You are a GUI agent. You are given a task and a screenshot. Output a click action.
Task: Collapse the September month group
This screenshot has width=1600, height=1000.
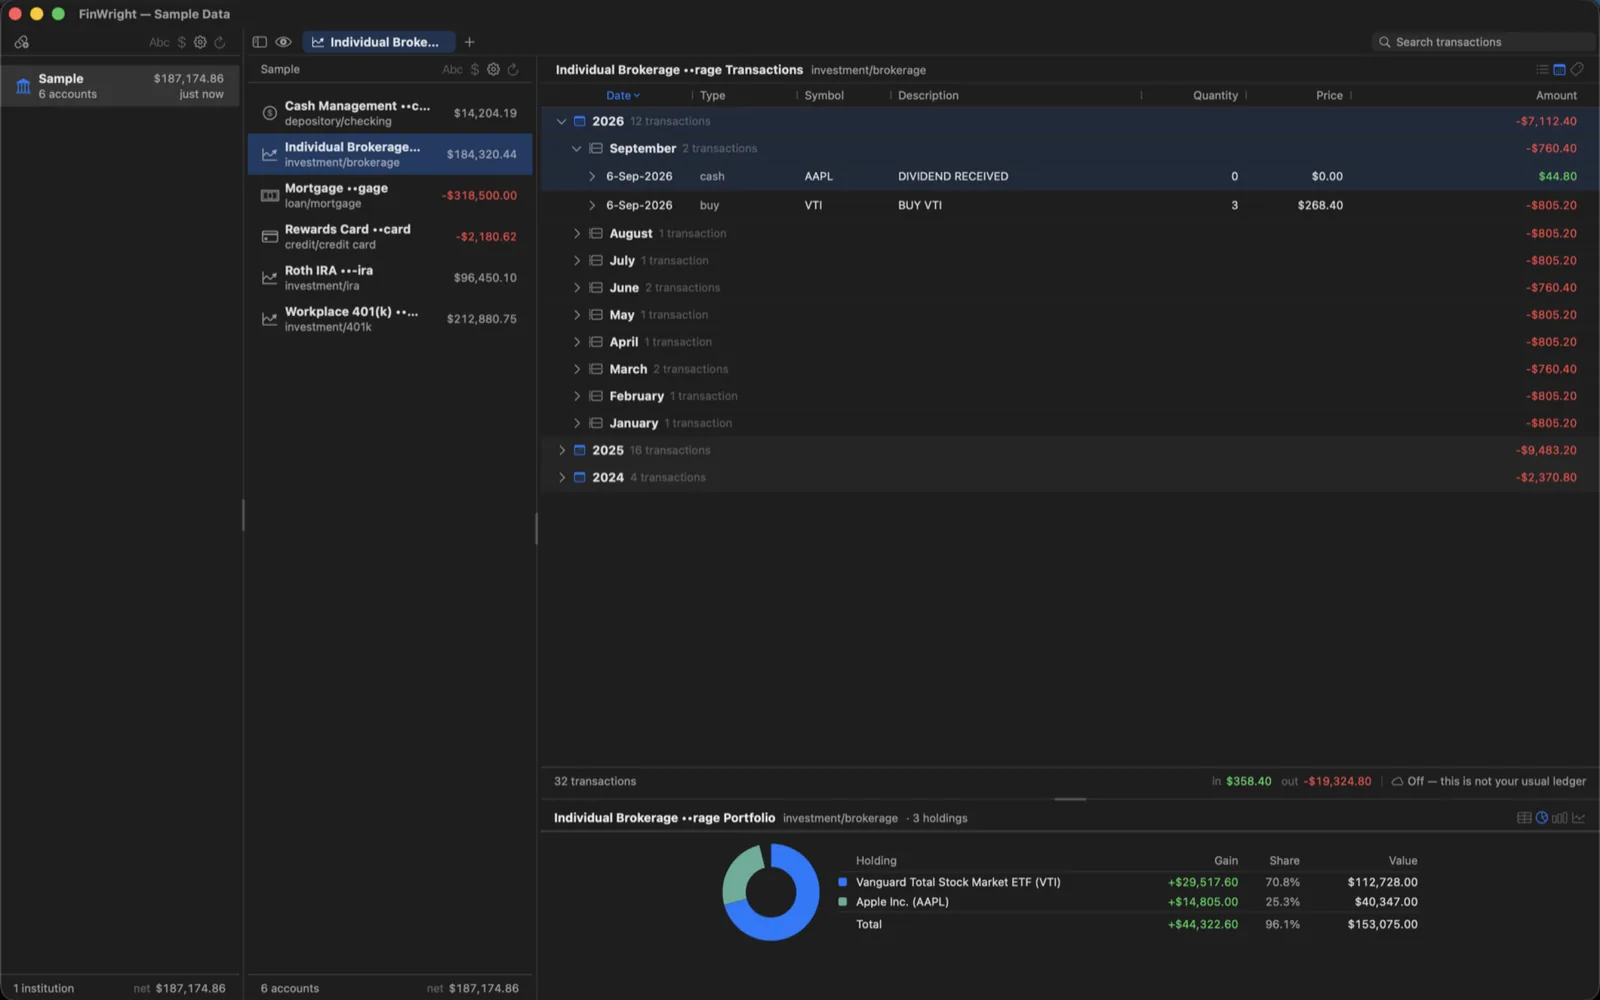[x=576, y=148]
